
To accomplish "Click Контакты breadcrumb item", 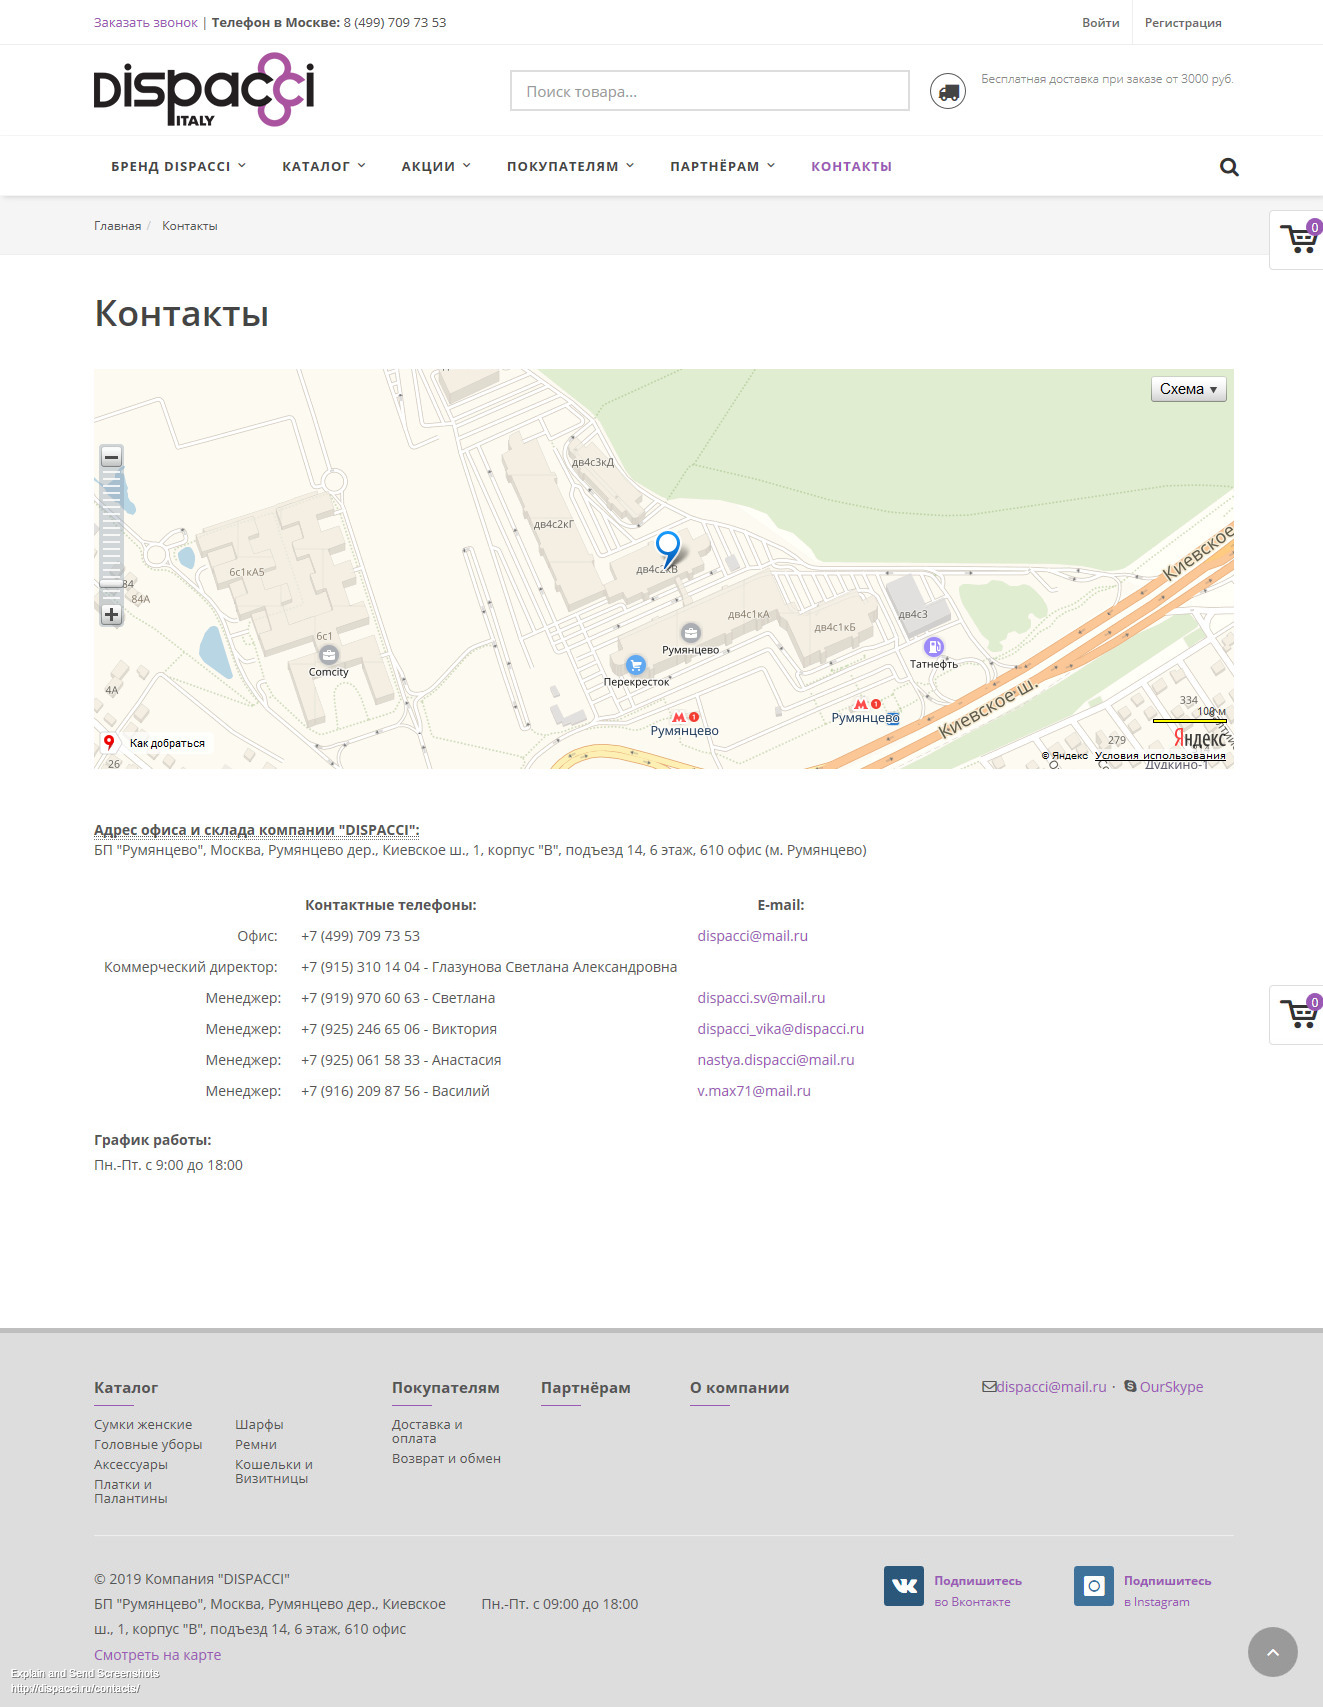I will (190, 226).
